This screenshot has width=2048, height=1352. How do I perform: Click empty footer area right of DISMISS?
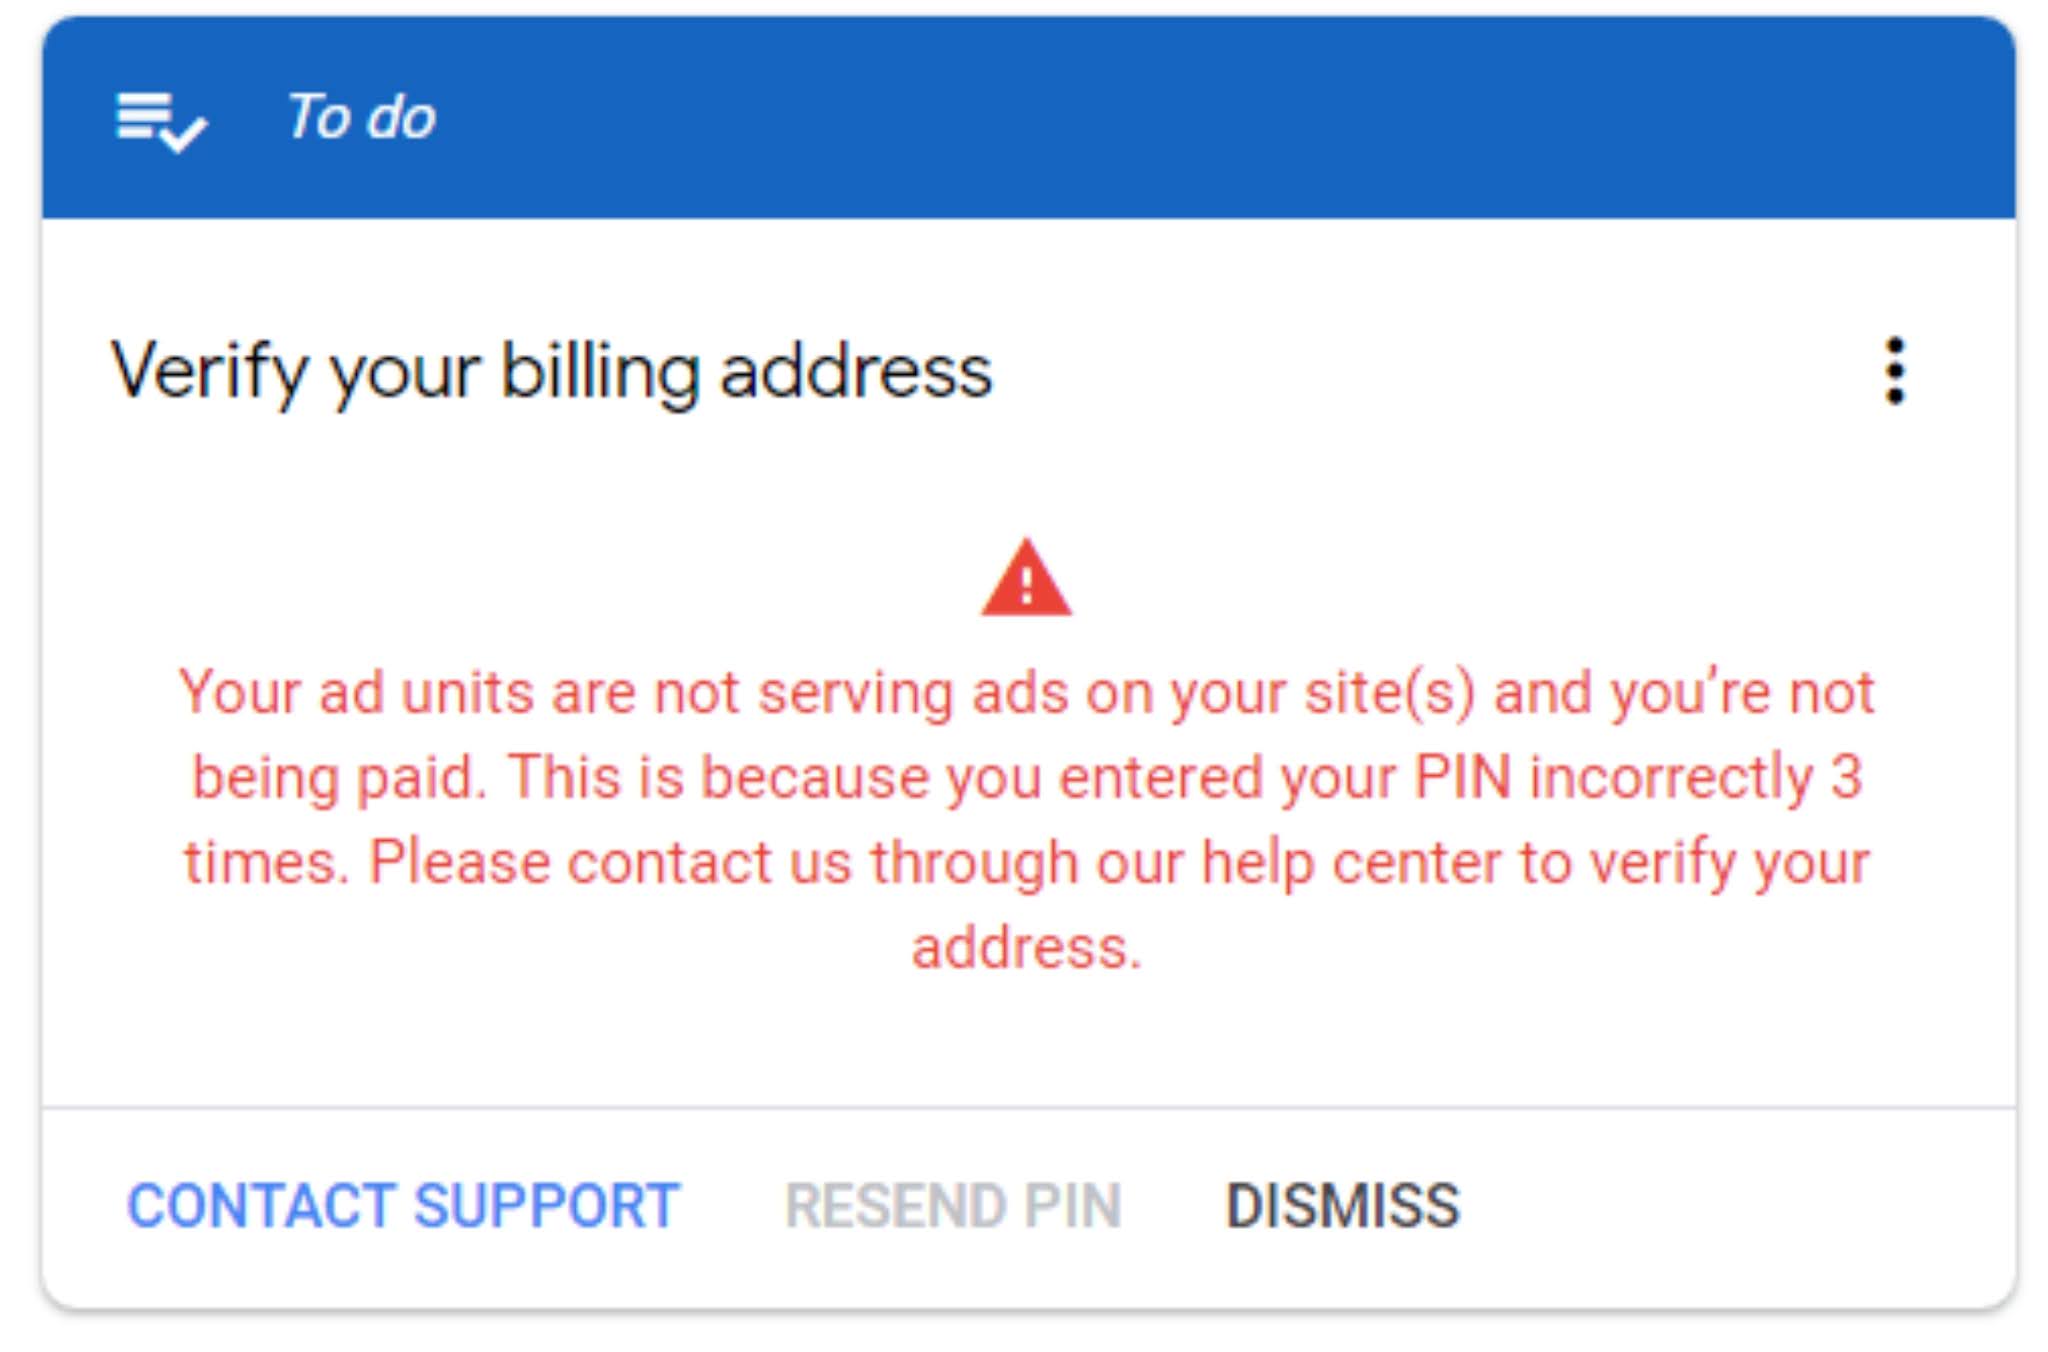[x=1740, y=1205]
